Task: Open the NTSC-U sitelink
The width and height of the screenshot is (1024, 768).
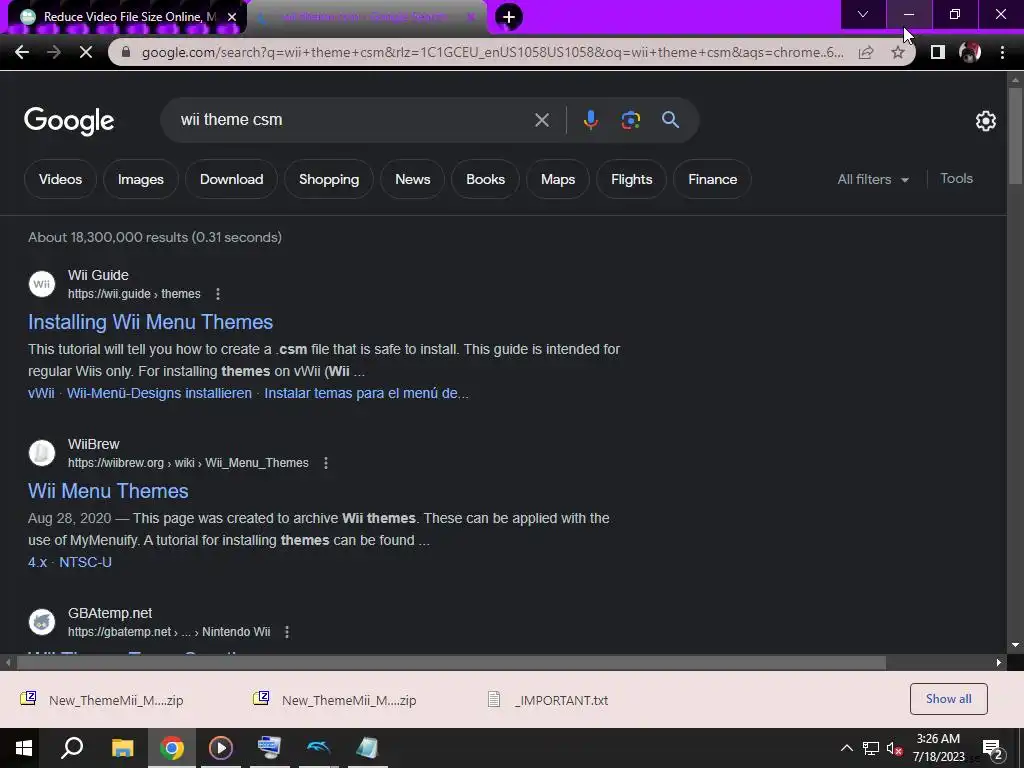Action: [86, 562]
